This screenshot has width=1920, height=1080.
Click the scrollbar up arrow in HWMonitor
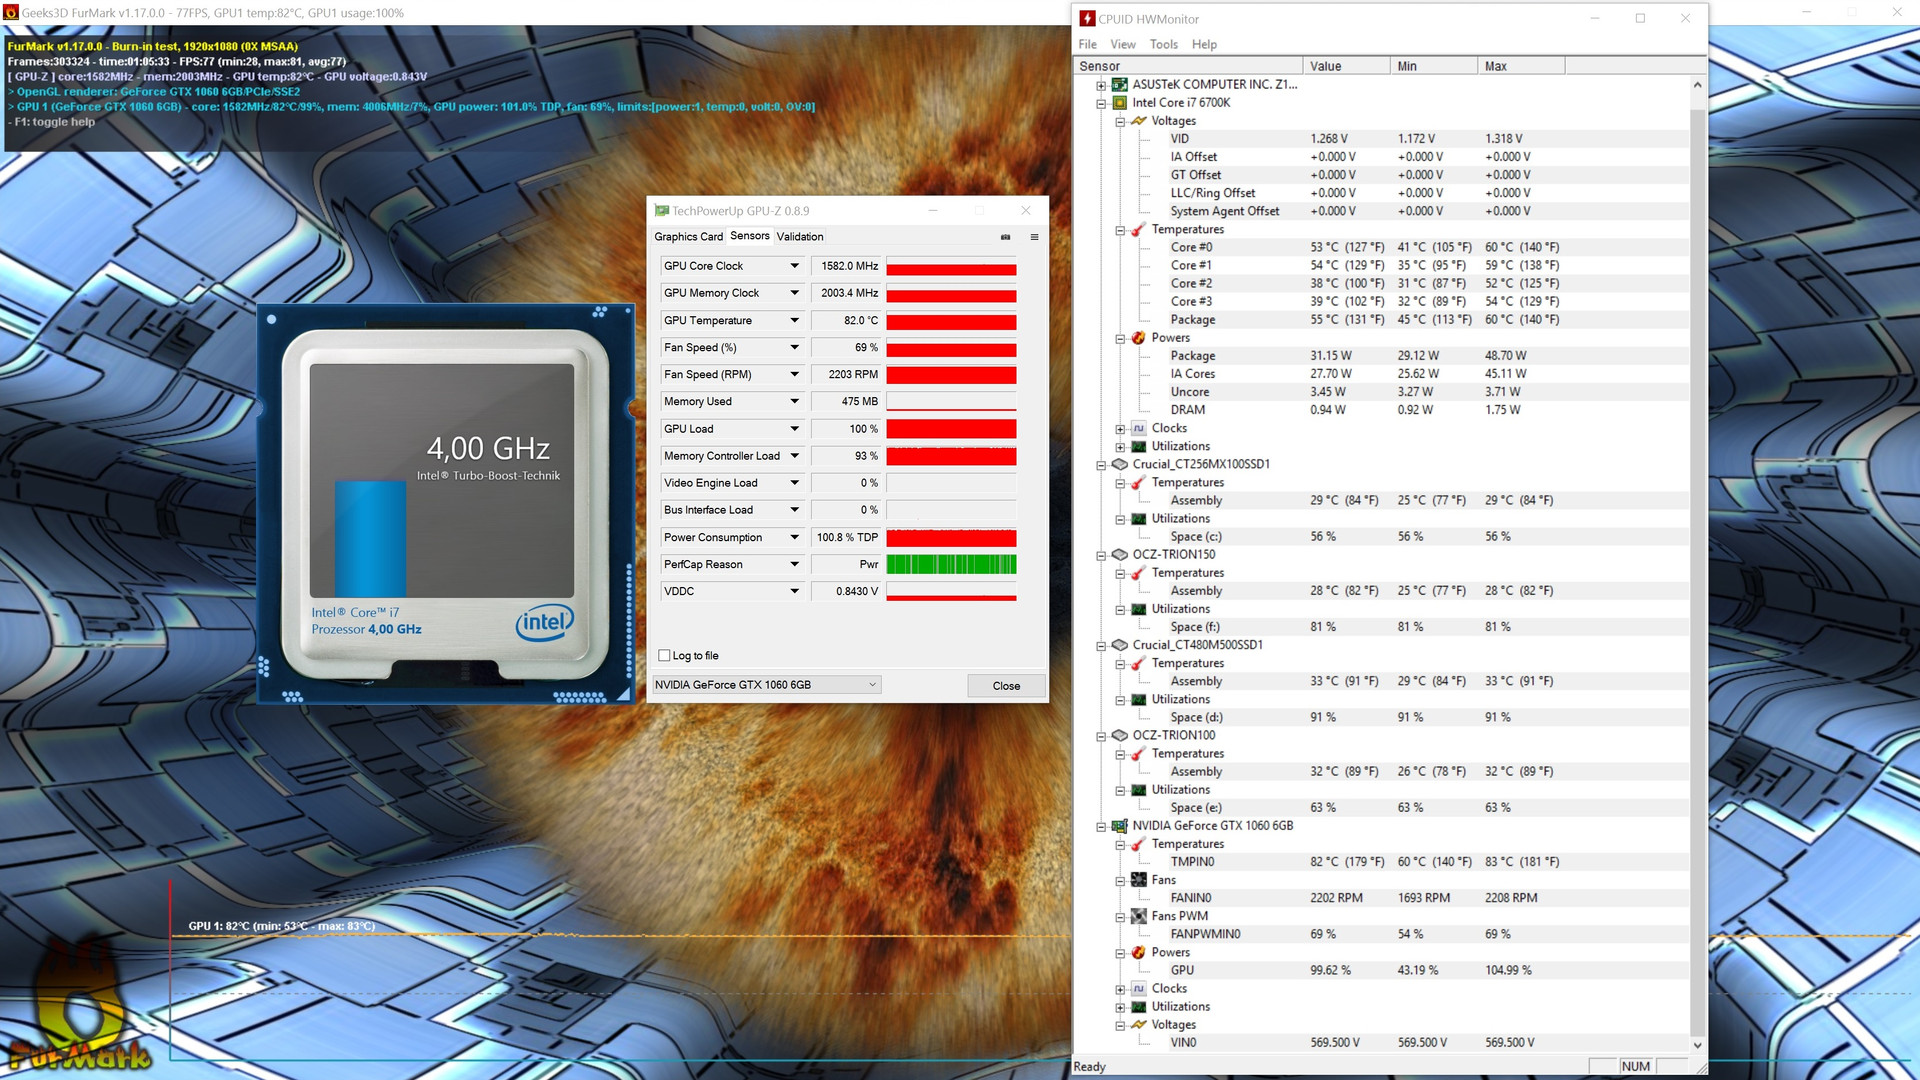coord(1697,85)
